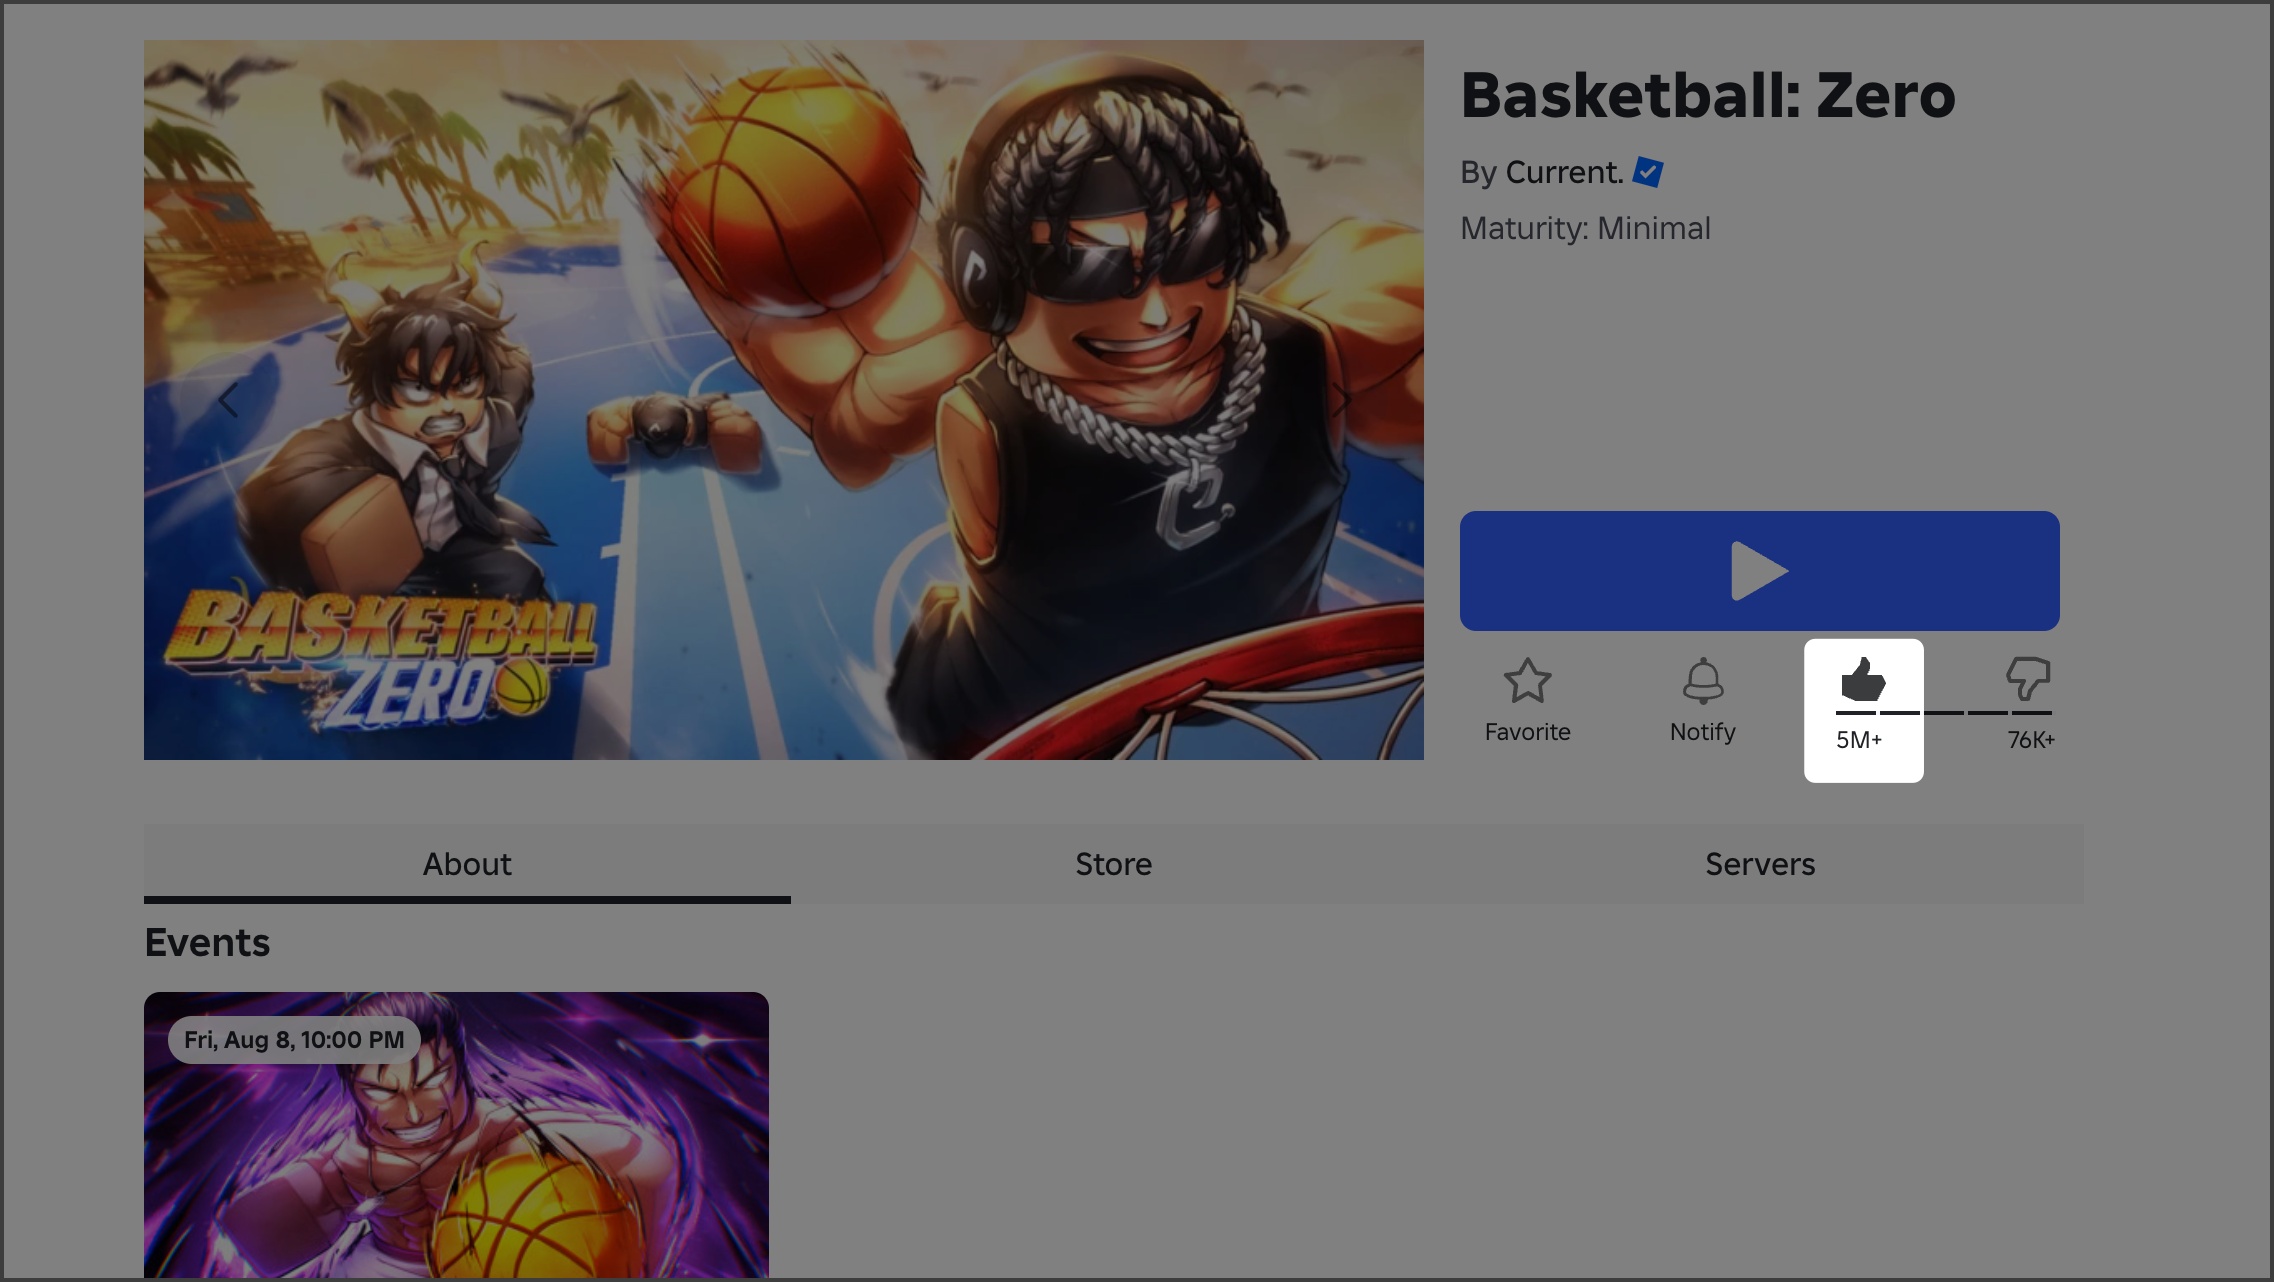Screen dimensions: 2274x1282
Task: Click the verified badge next to Current.
Action: point(1646,171)
